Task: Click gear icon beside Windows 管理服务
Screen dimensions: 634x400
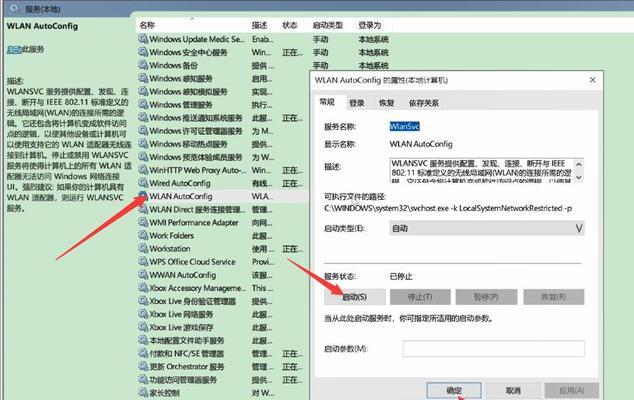Action: coord(143,104)
